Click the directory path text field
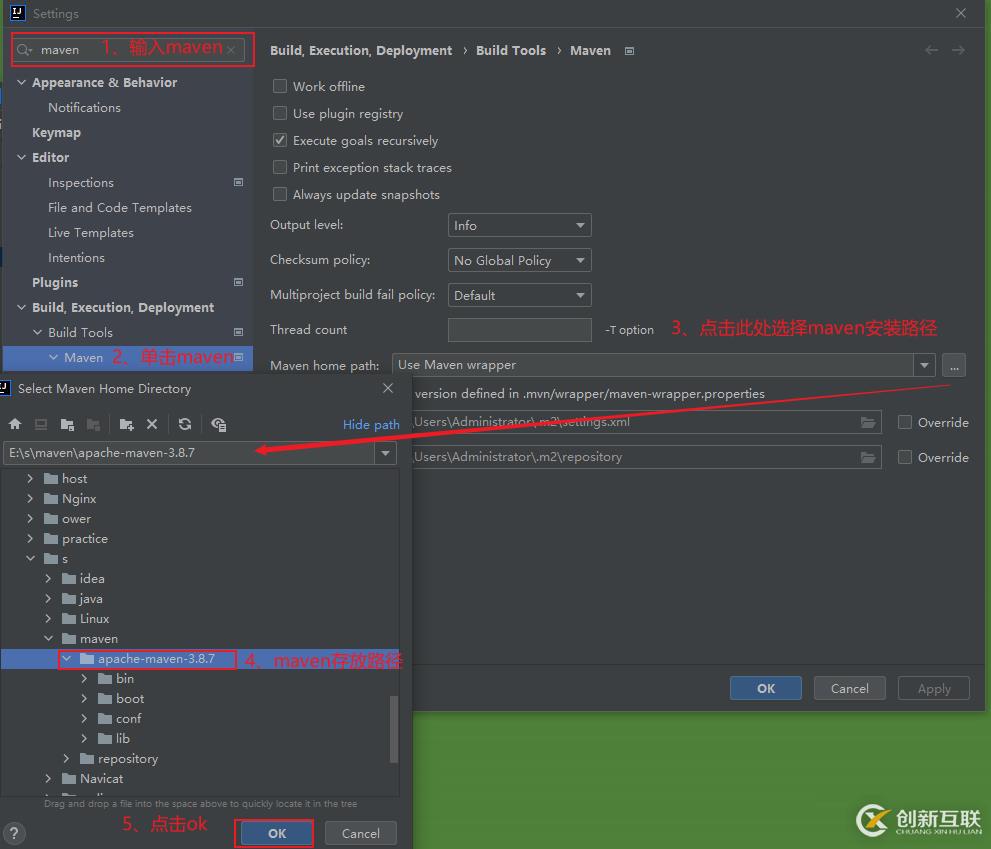Screen dimensions: 991x849 pyautogui.click(x=189, y=453)
